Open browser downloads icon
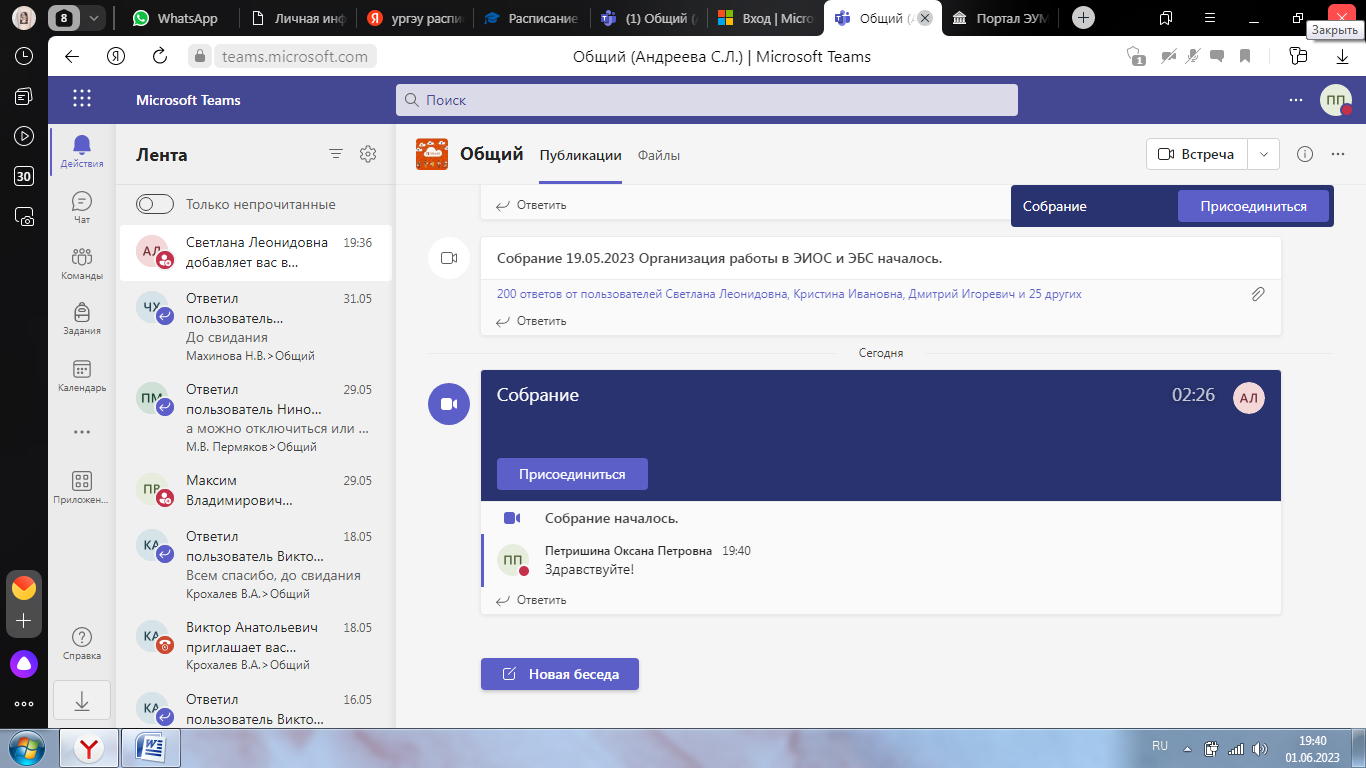 1342,56
